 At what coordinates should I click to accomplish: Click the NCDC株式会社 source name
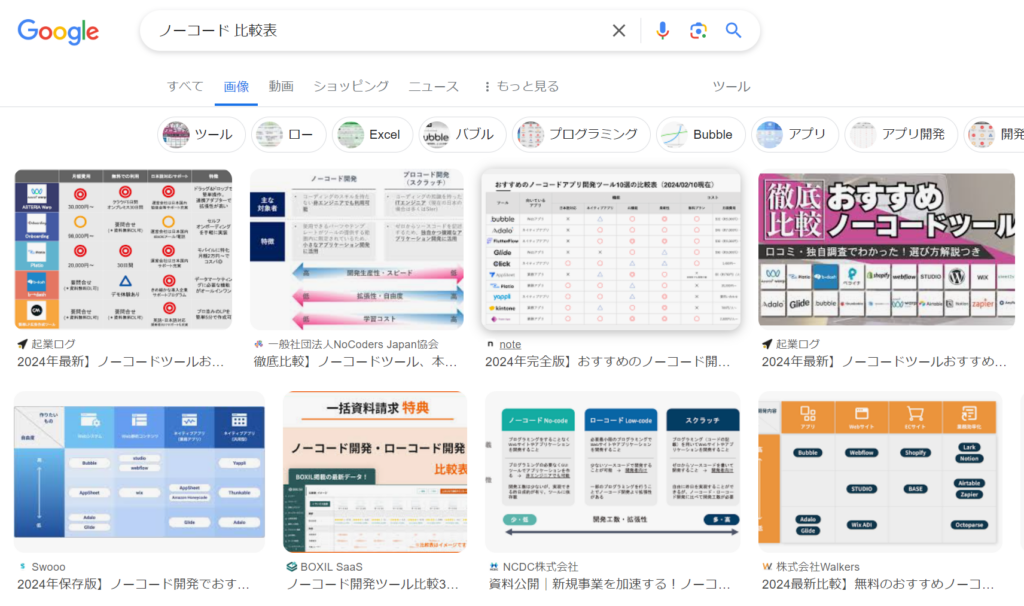(x=540, y=567)
